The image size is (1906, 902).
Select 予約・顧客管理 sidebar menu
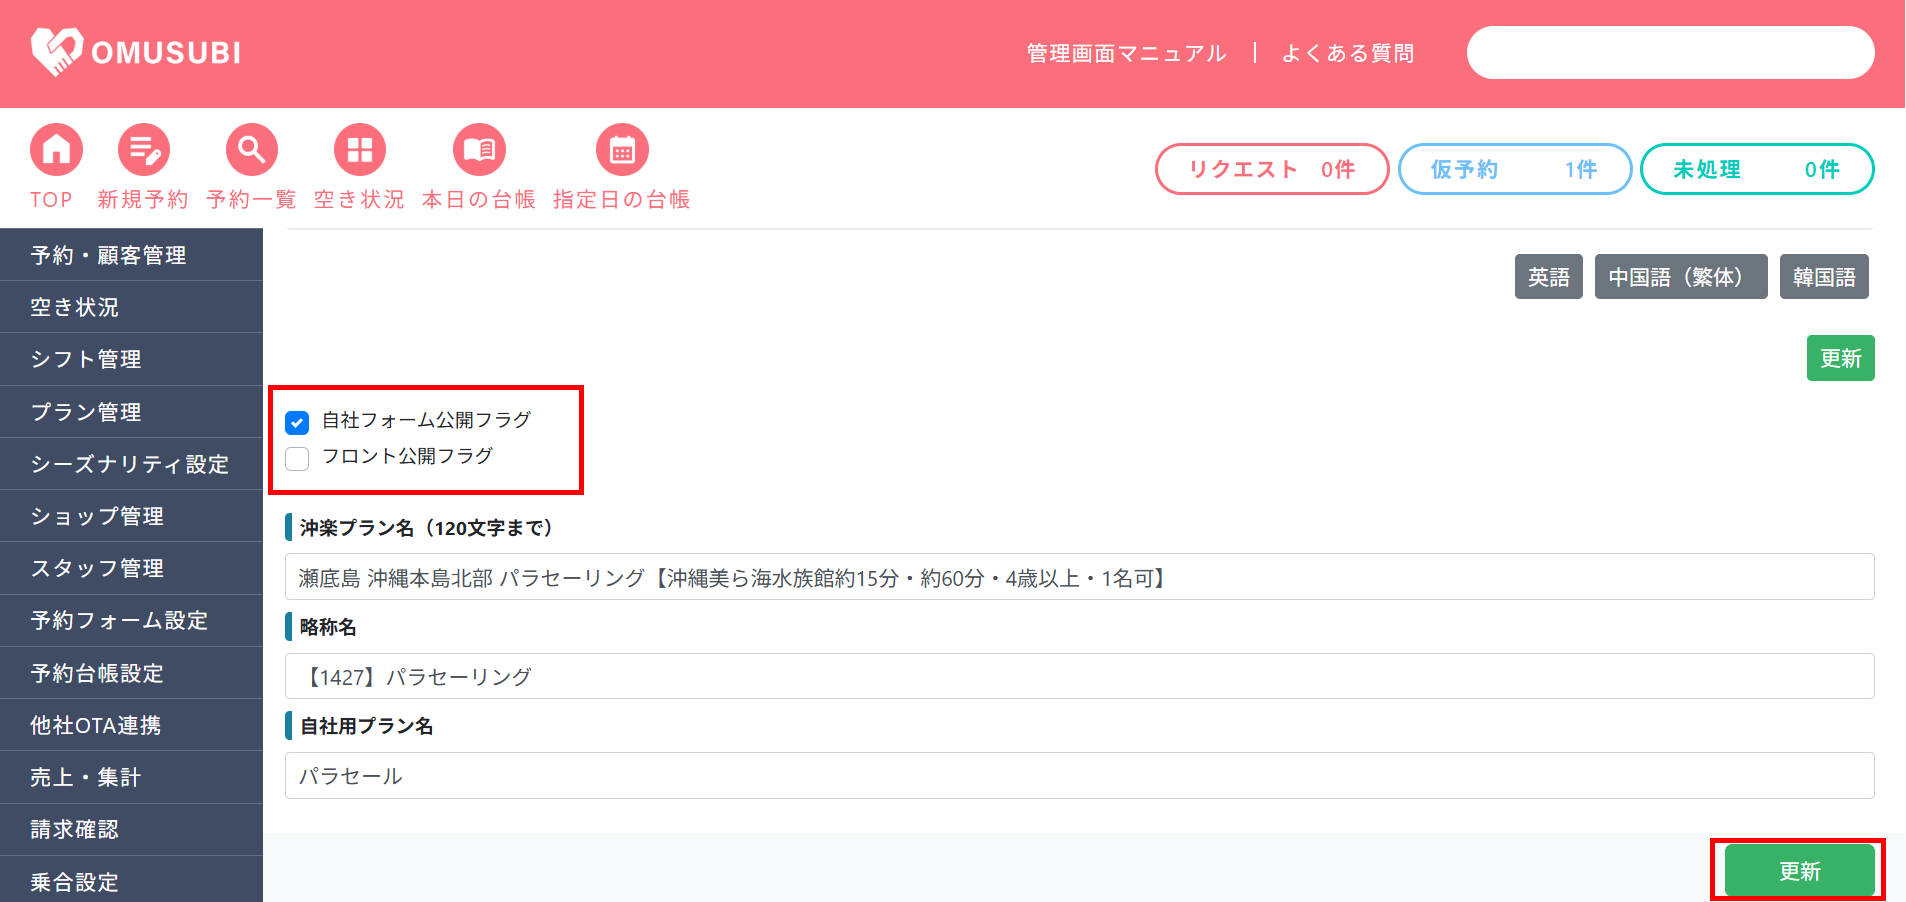coord(108,255)
